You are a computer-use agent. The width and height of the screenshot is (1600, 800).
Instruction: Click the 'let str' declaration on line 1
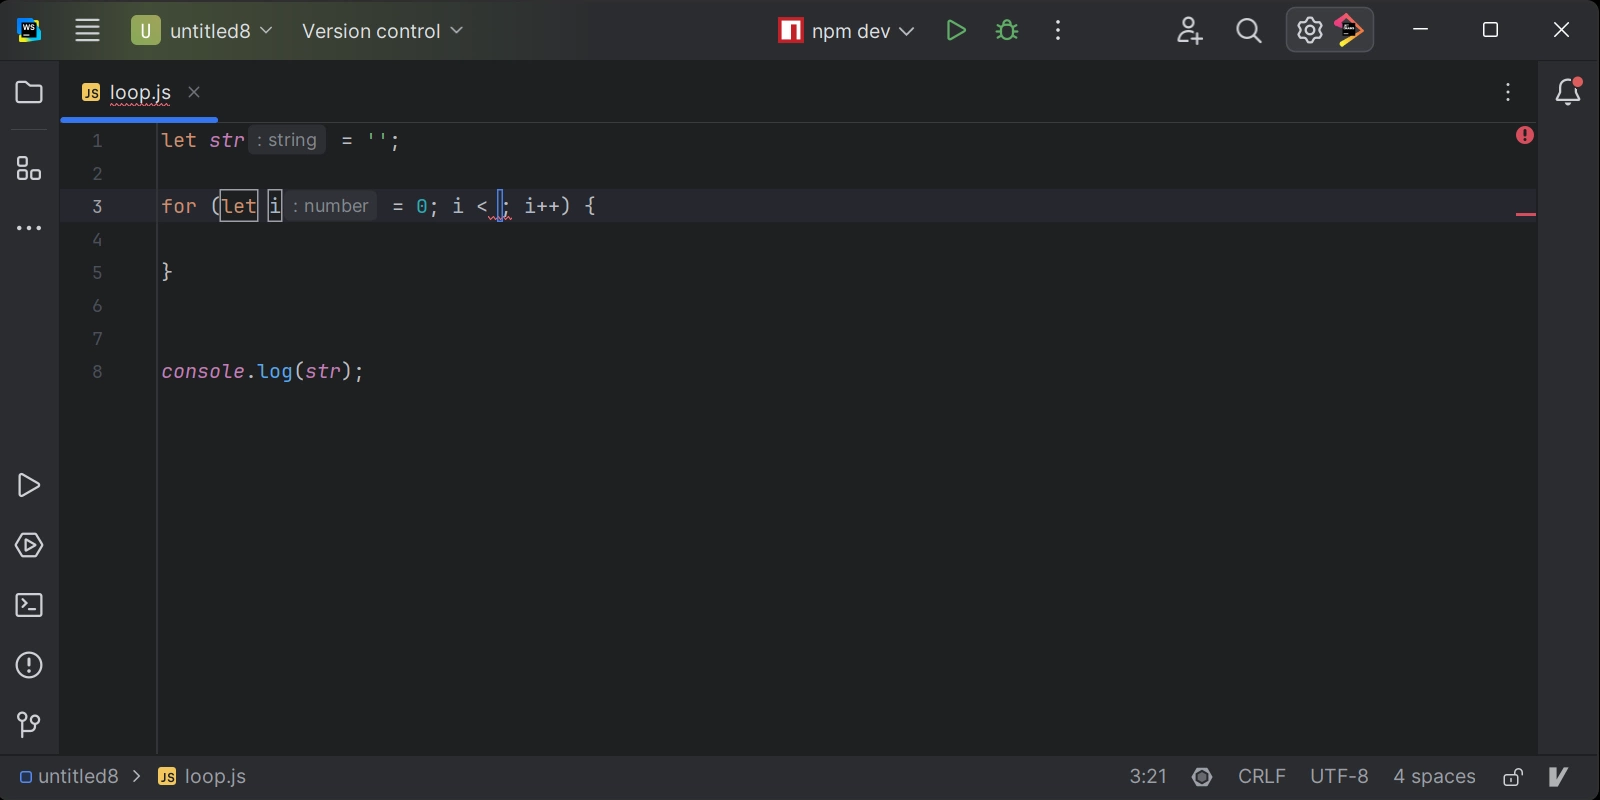(x=203, y=140)
